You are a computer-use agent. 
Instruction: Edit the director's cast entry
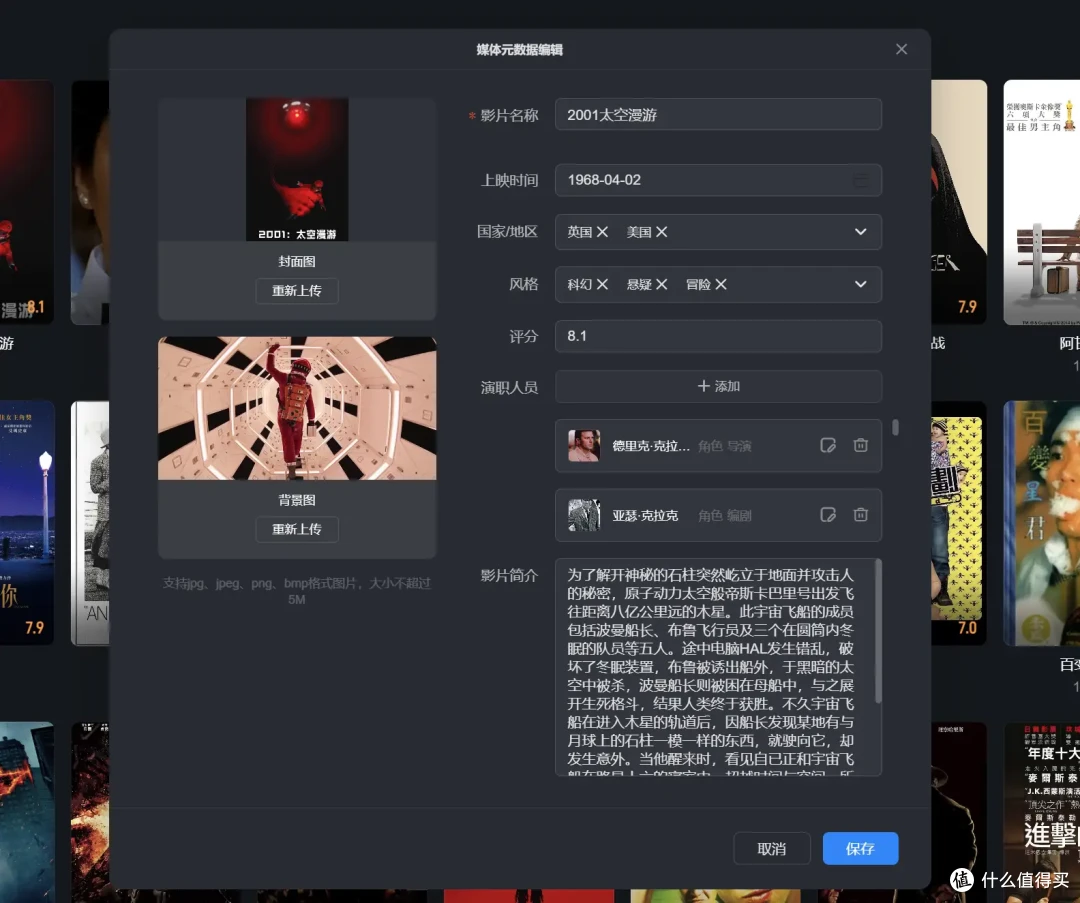pyautogui.click(x=828, y=446)
